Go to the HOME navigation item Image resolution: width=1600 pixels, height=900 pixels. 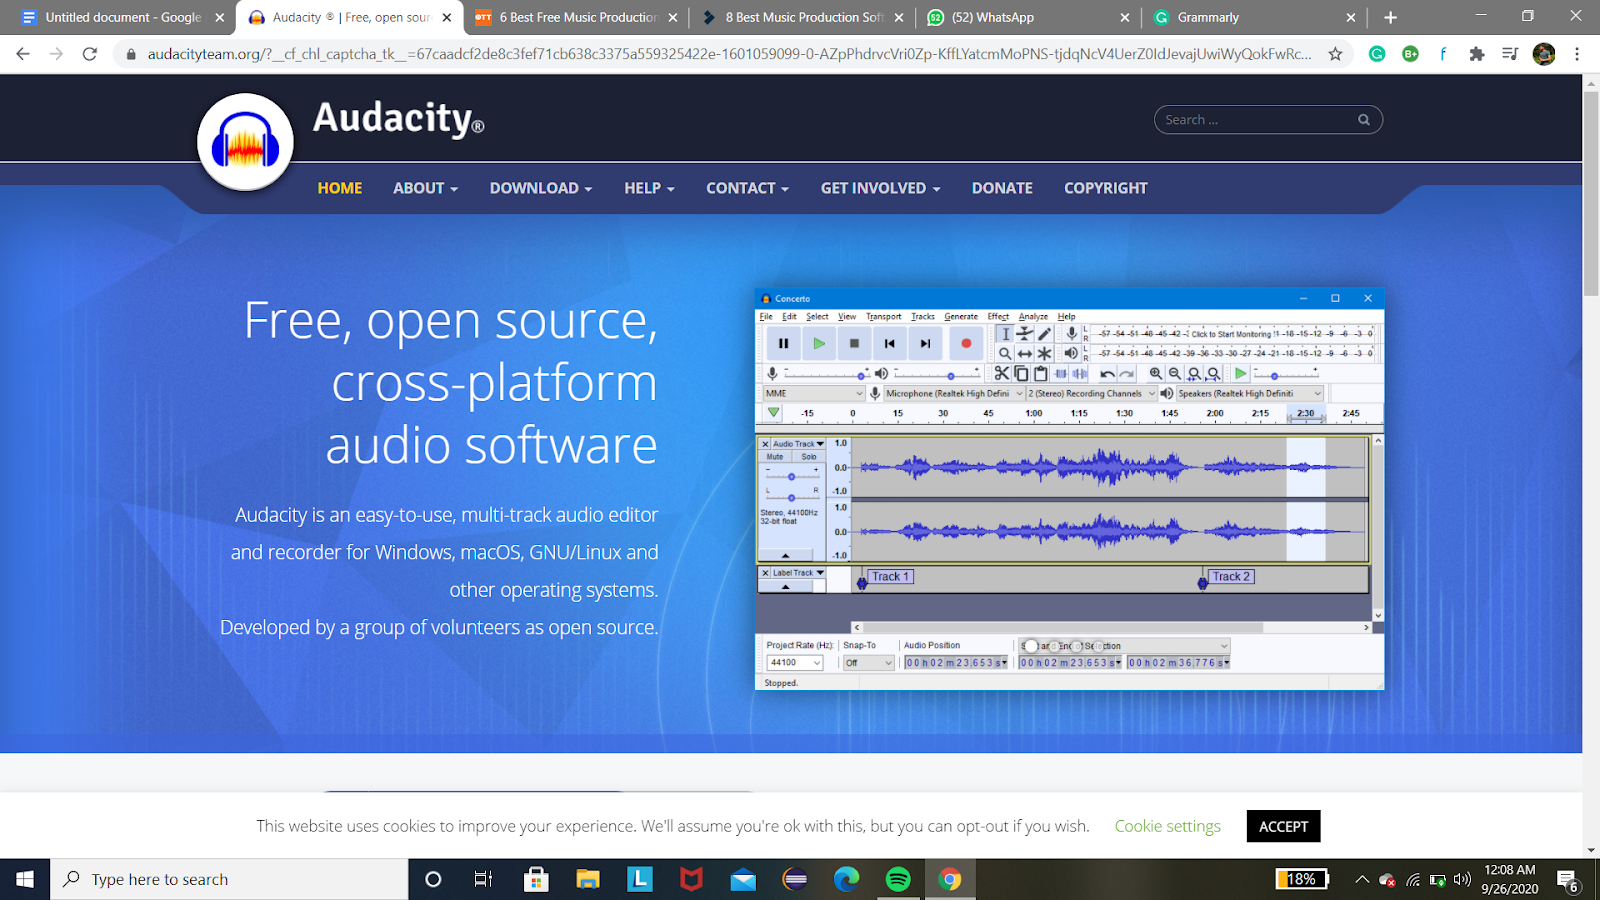tap(340, 188)
